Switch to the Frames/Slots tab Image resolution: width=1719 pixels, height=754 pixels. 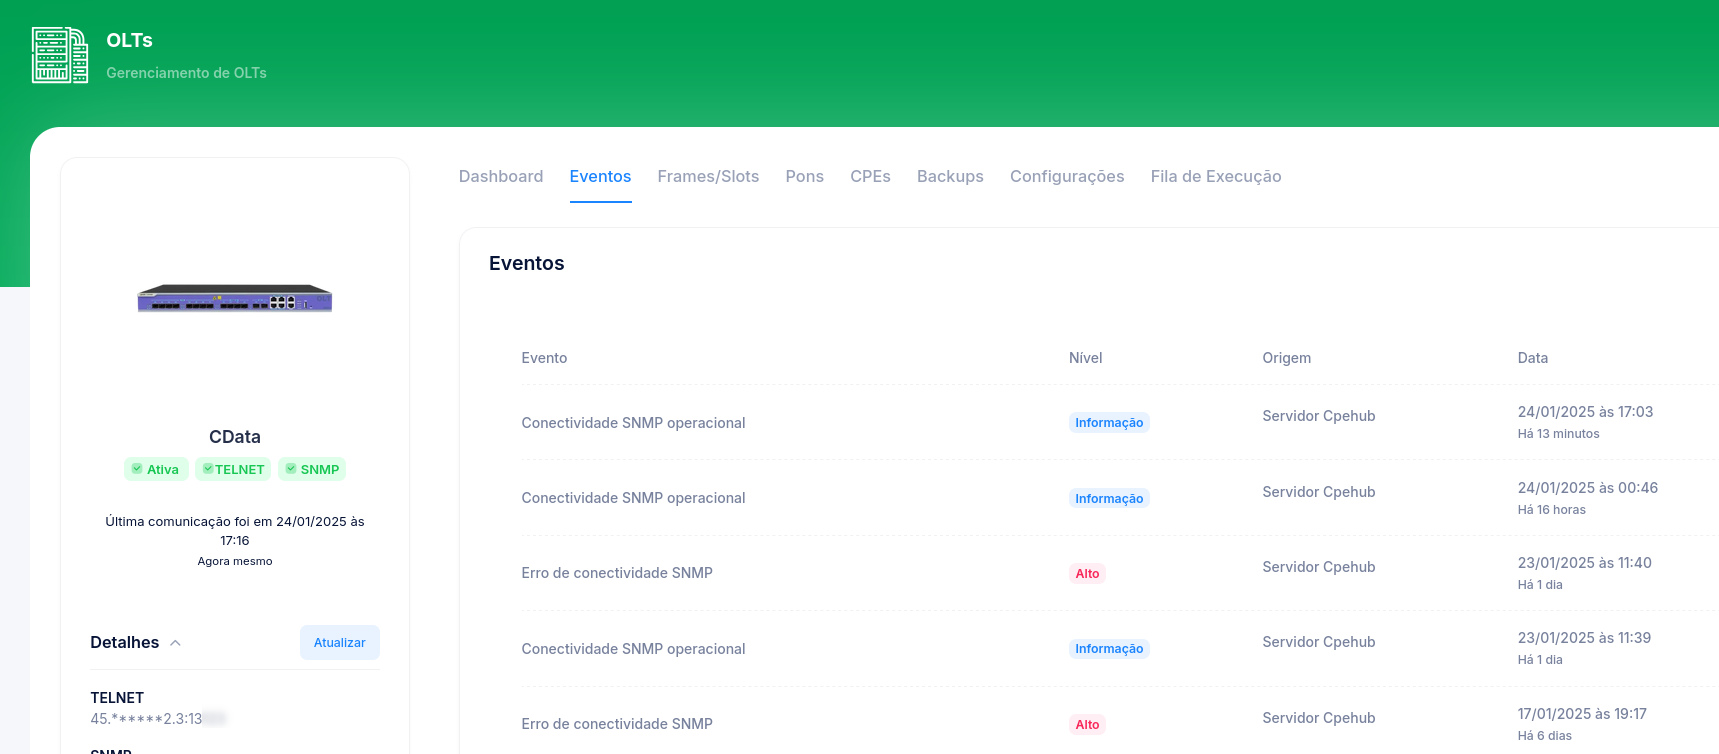coord(708,176)
